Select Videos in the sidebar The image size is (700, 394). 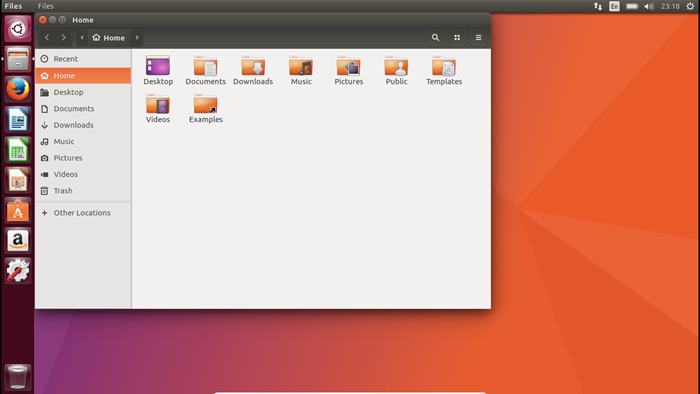pyautogui.click(x=83, y=174)
